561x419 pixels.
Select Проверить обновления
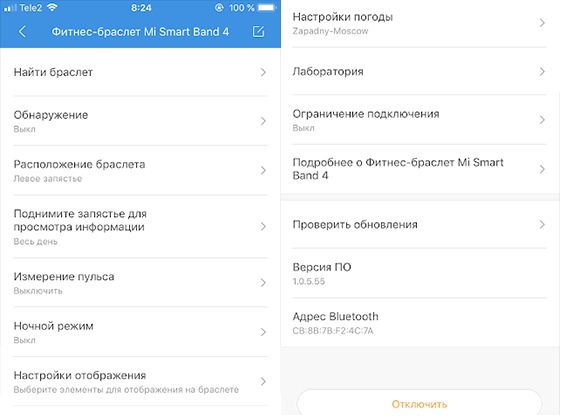click(419, 225)
